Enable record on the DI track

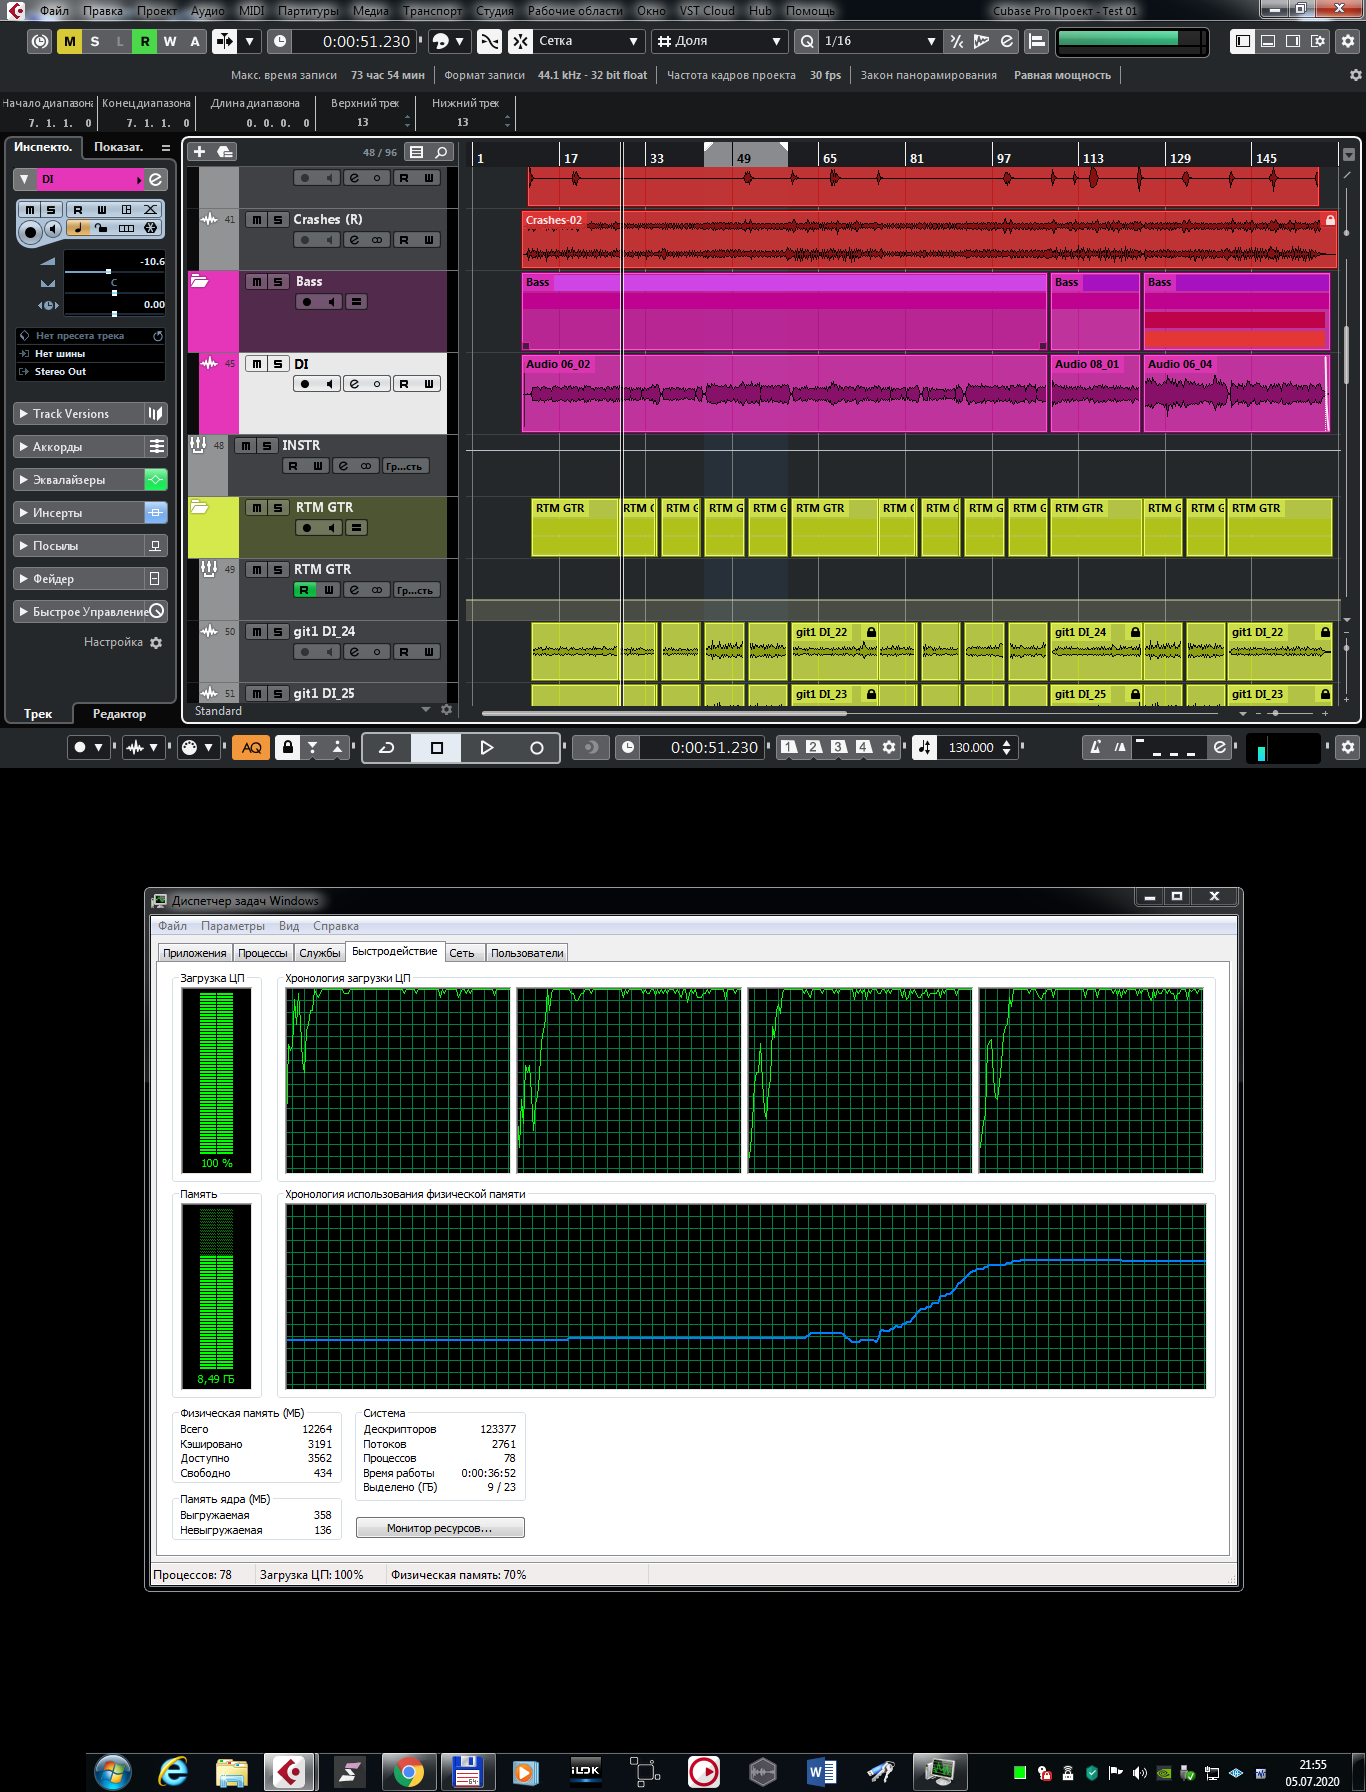pos(306,384)
